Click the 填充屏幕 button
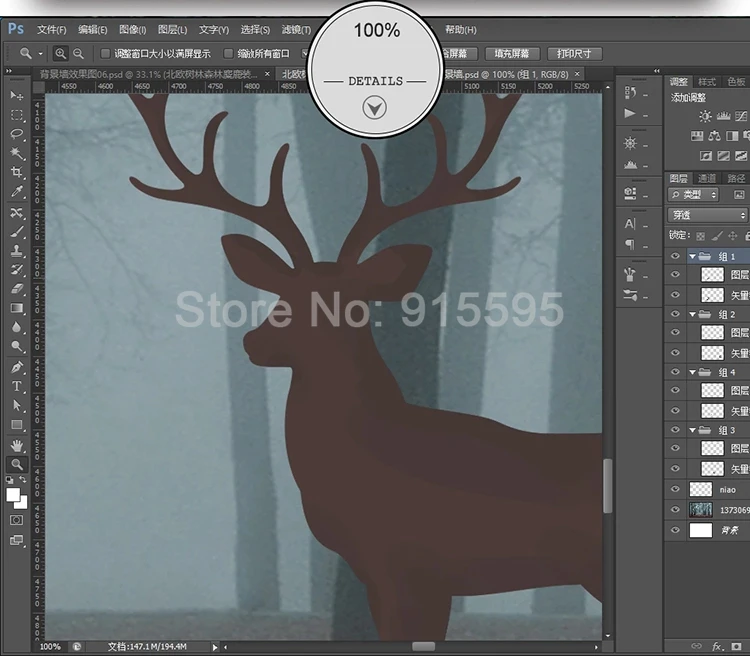The width and height of the screenshot is (750, 666). point(512,54)
